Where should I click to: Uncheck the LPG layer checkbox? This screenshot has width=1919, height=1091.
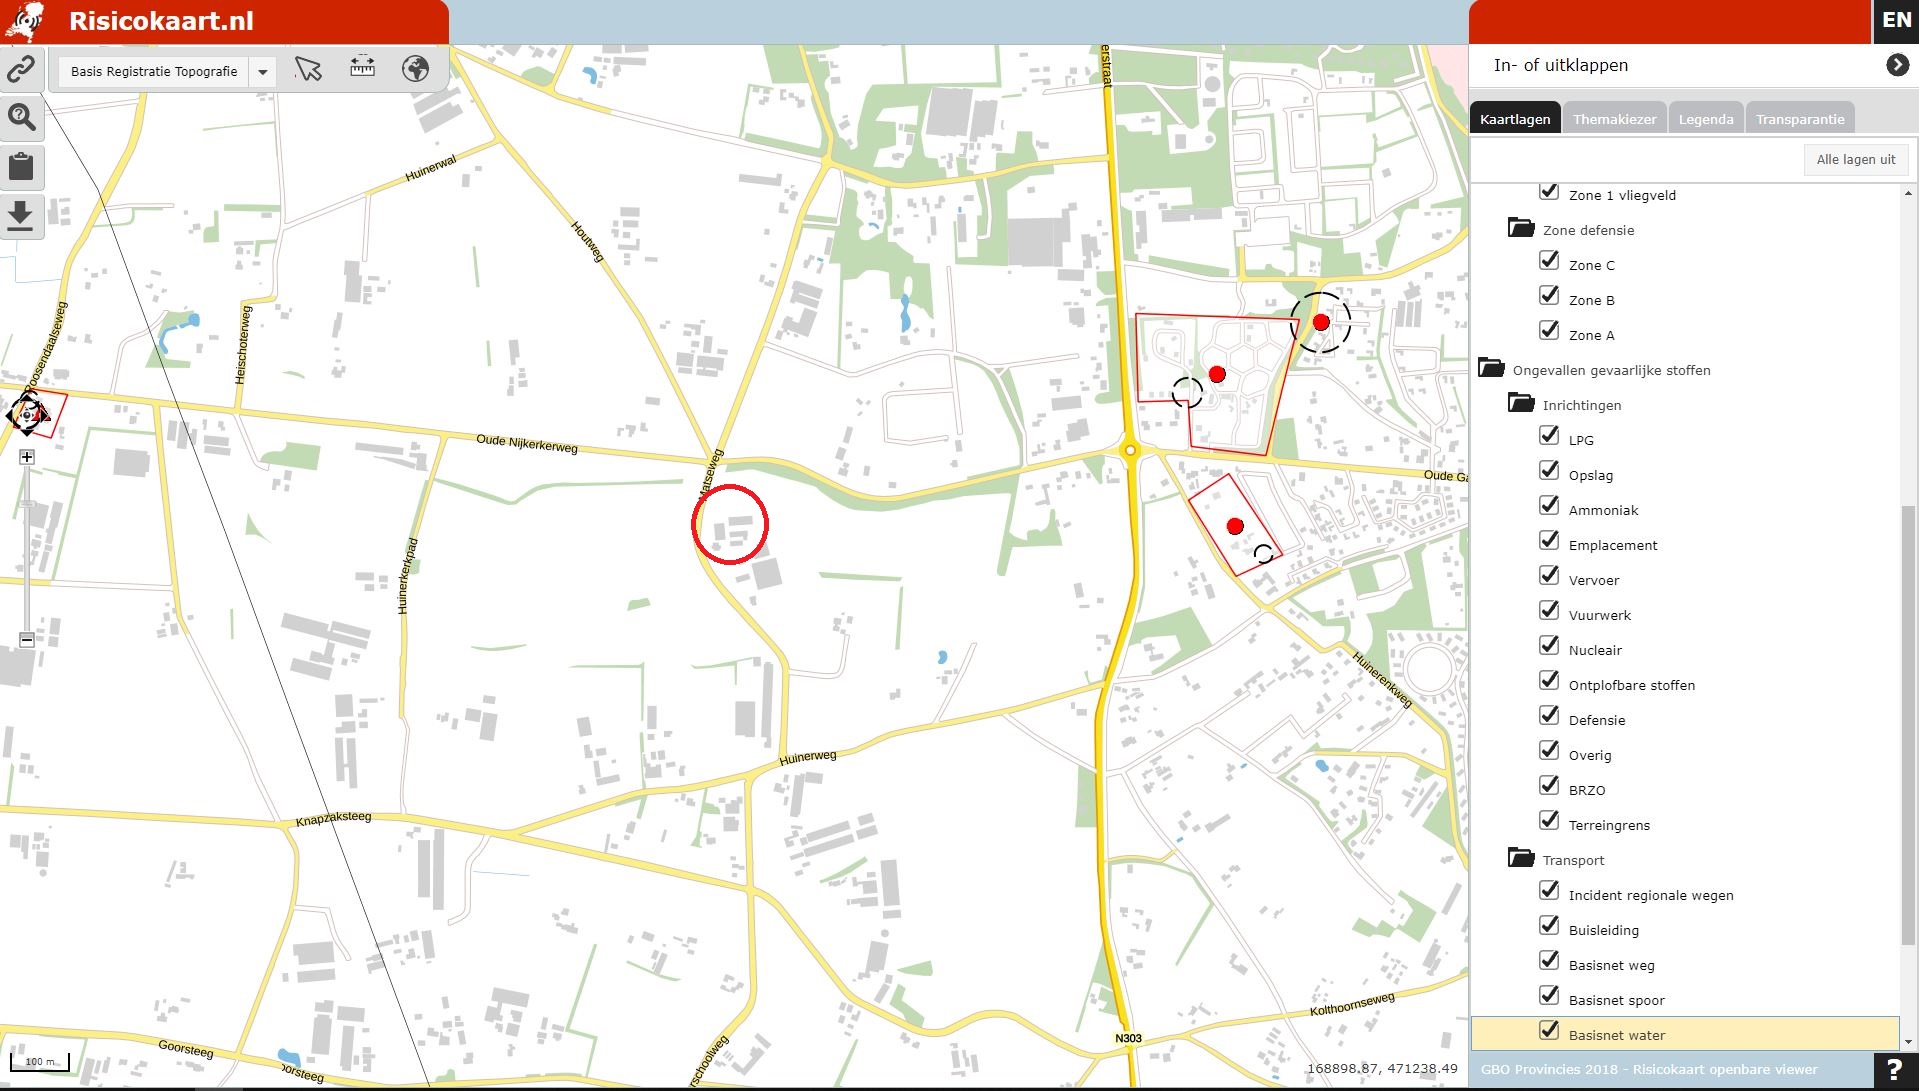click(x=1549, y=436)
